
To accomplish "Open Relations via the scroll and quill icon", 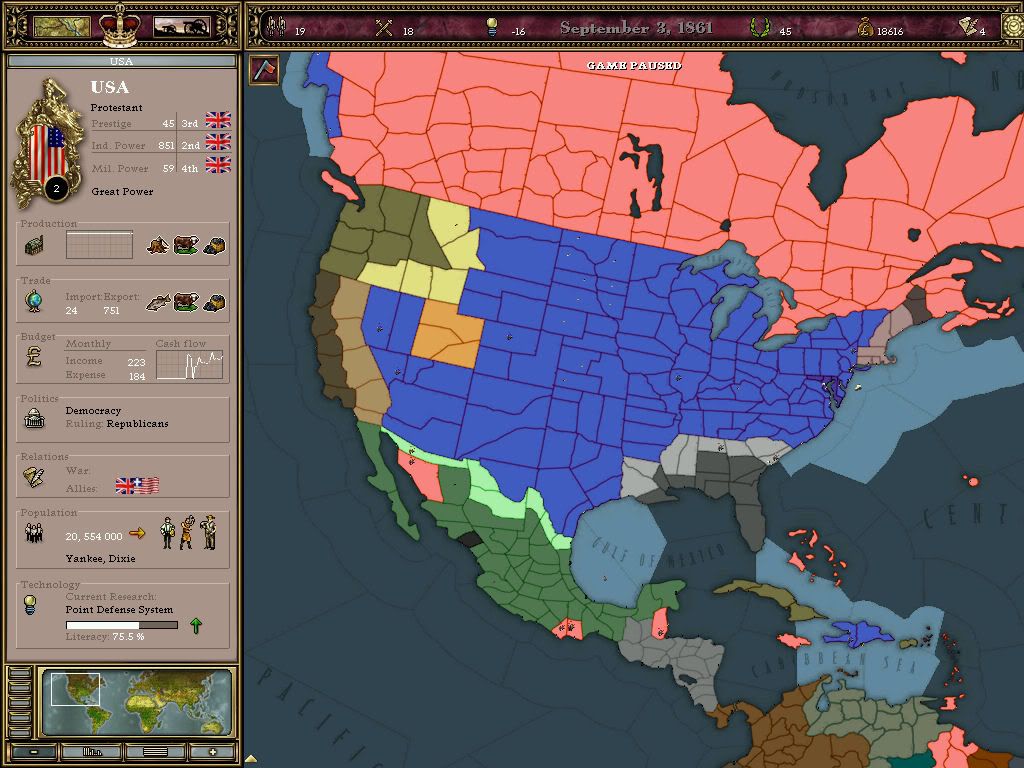I will pyautogui.click(x=34, y=477).
